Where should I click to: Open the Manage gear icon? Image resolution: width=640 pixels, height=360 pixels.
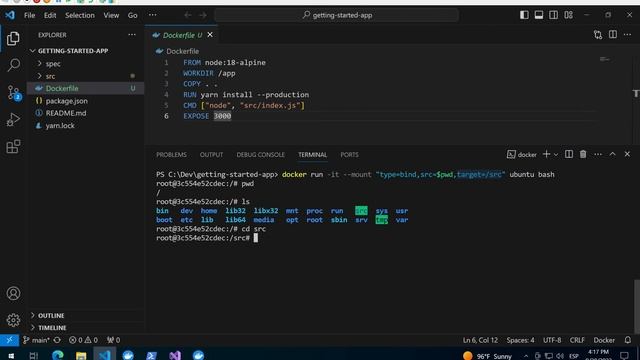pyautogui.click(x=13, y=320)
